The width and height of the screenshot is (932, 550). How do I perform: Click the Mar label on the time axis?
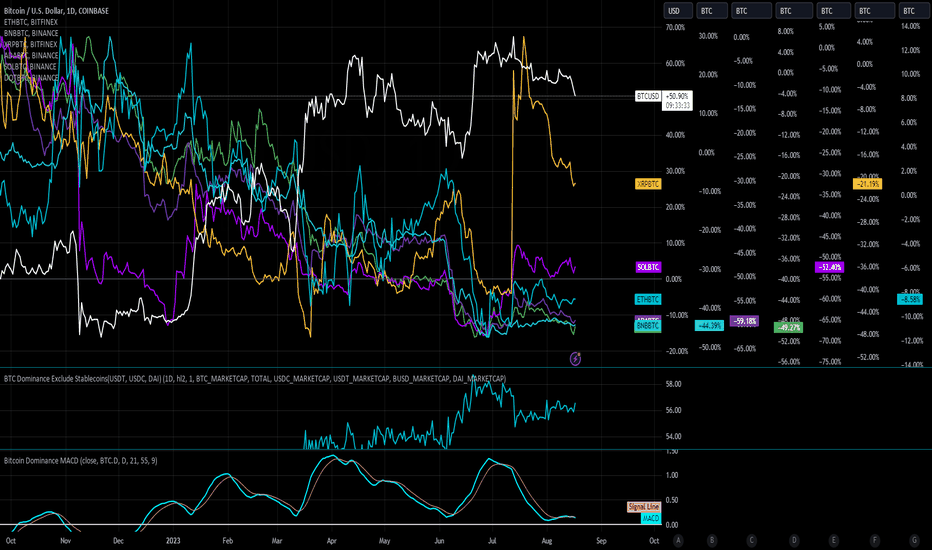277,541
